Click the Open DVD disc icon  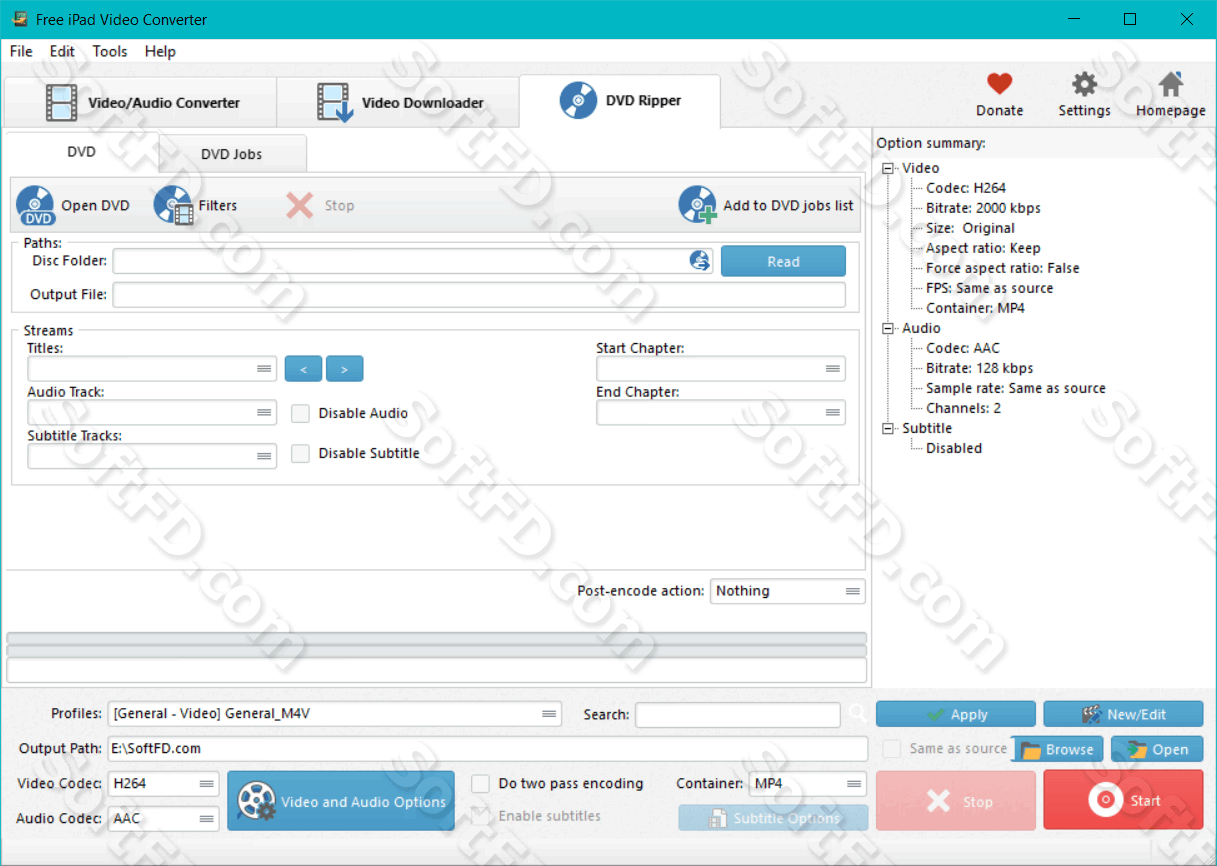36,205
